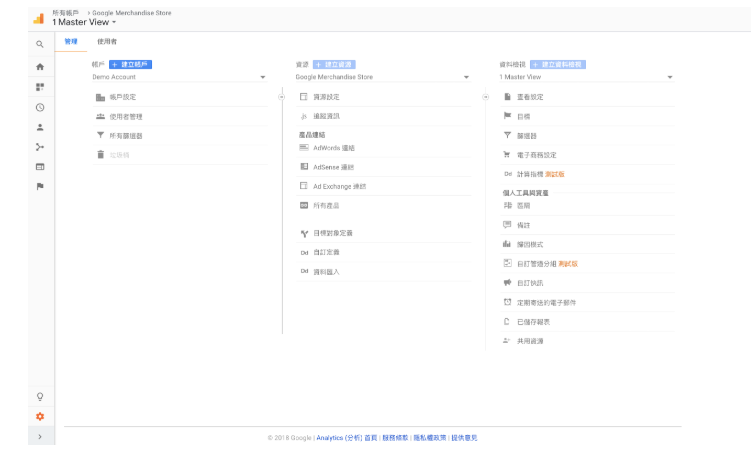The height and width of the screenshot is (454, 751).
Task: Click the 所有帳戶 breadcrumb
Action: (x=66, y=13)
